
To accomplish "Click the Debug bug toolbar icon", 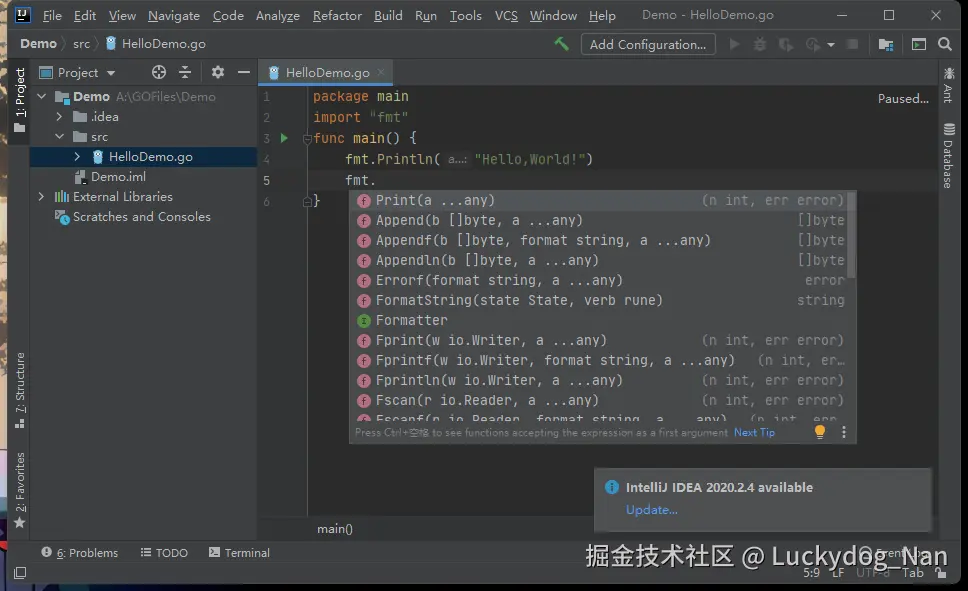I will (760, 44).
